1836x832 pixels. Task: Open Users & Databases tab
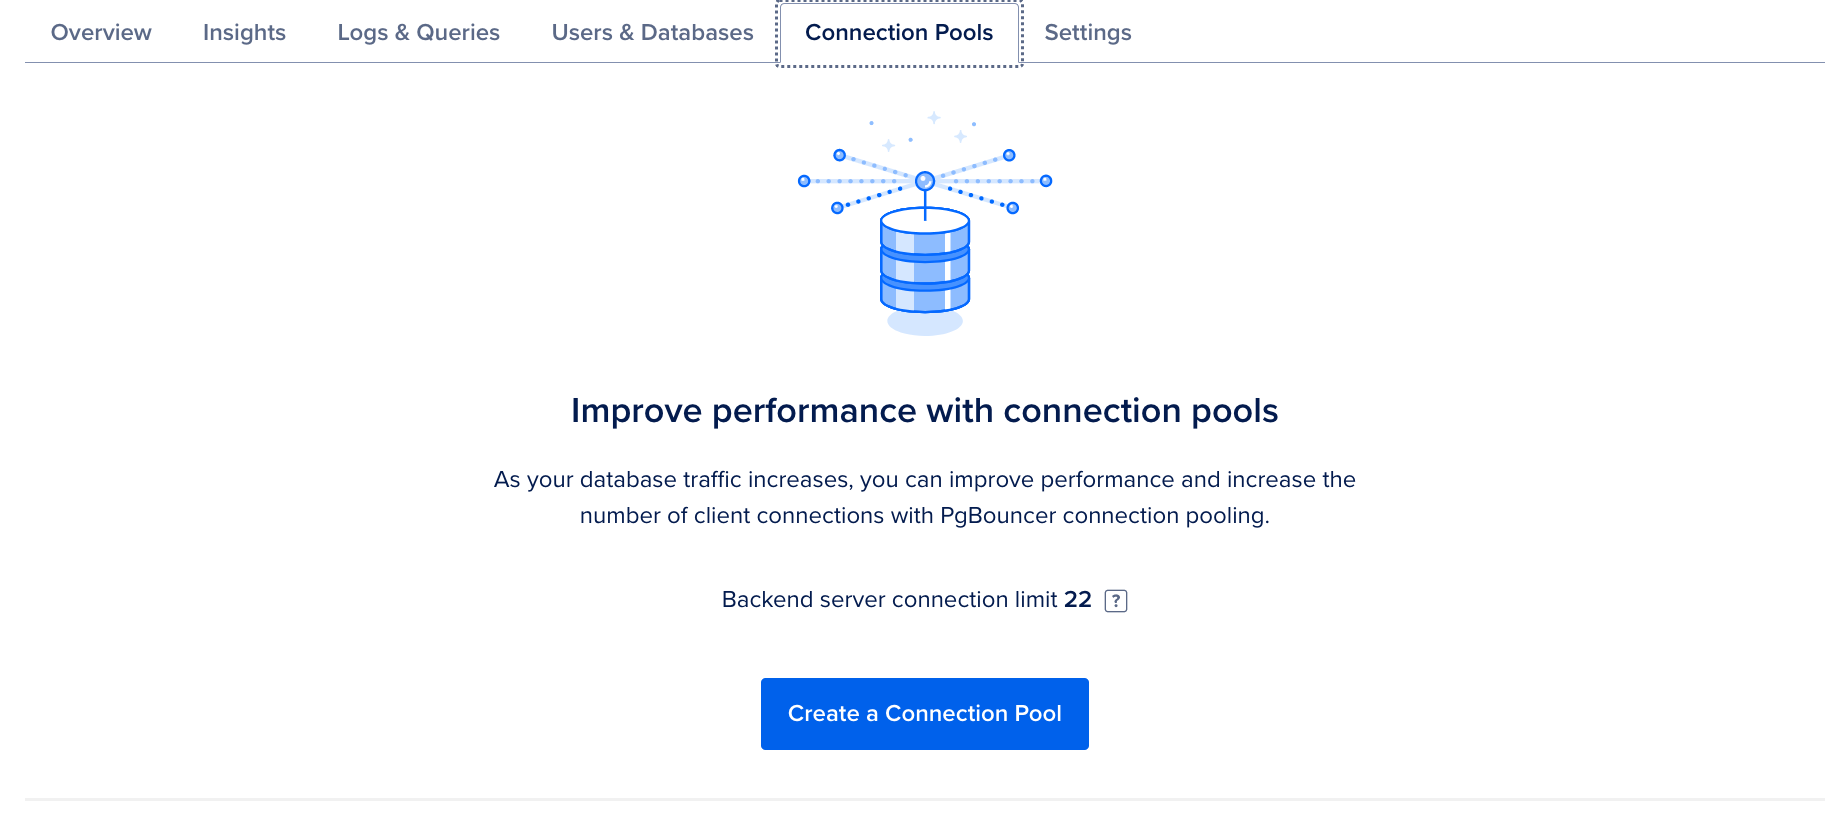(652, 33)
